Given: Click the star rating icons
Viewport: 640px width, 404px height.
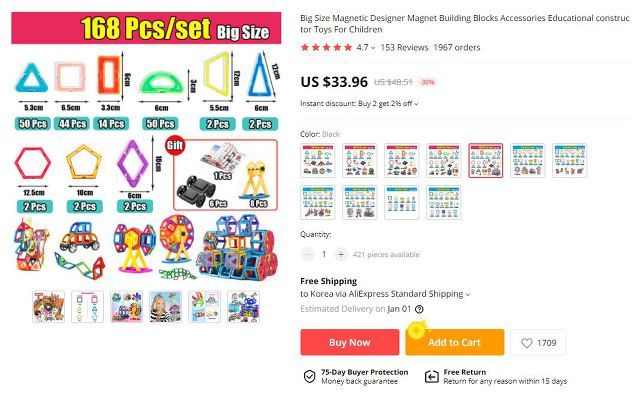Looking at the screenshot, I should [326, 47].
